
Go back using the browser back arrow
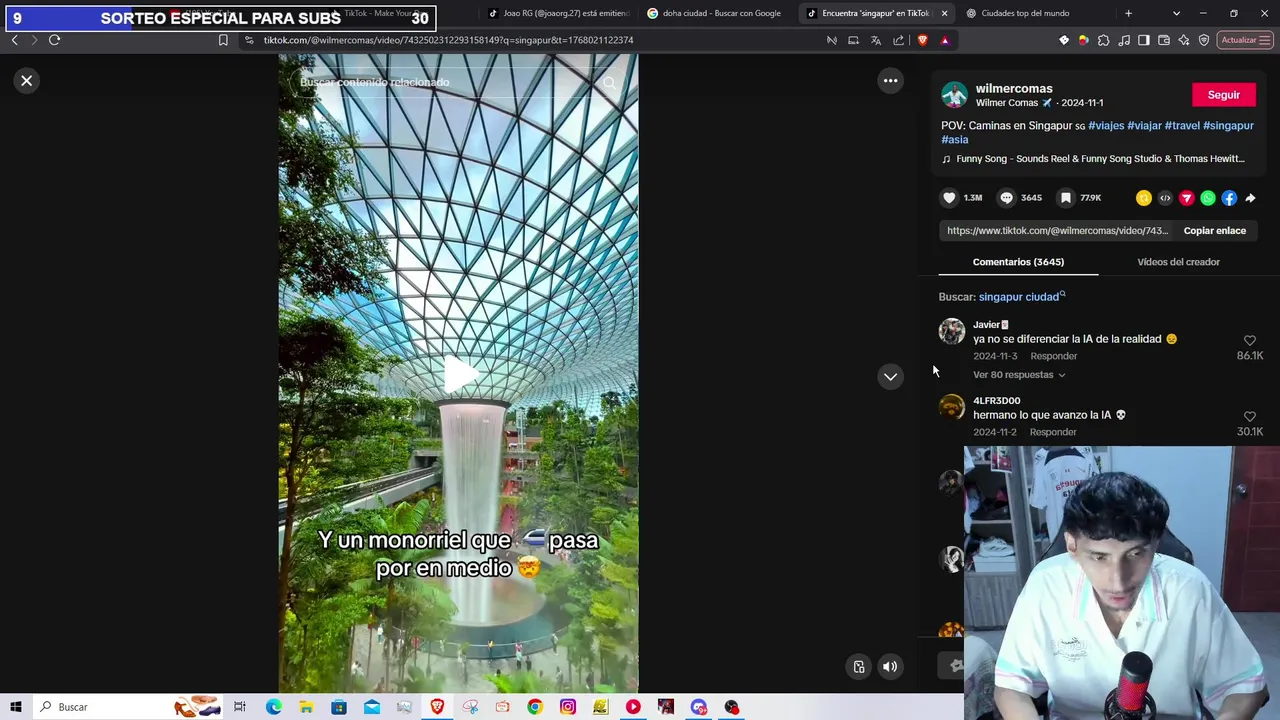(14, 40)
